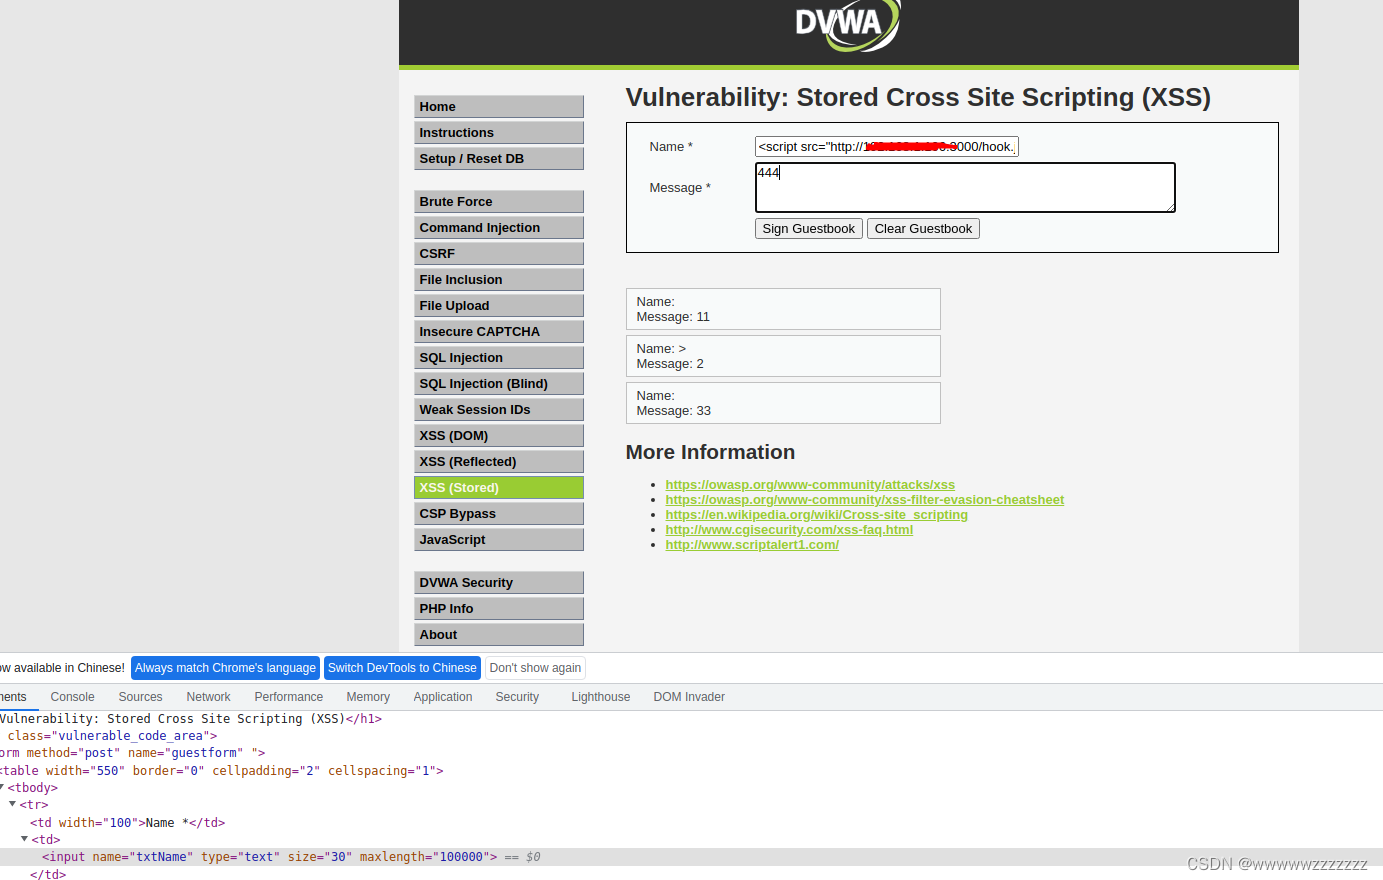Select the input txtName element line
The height and width of the screenshot is (880, 1383).
[x=691, y=857]
